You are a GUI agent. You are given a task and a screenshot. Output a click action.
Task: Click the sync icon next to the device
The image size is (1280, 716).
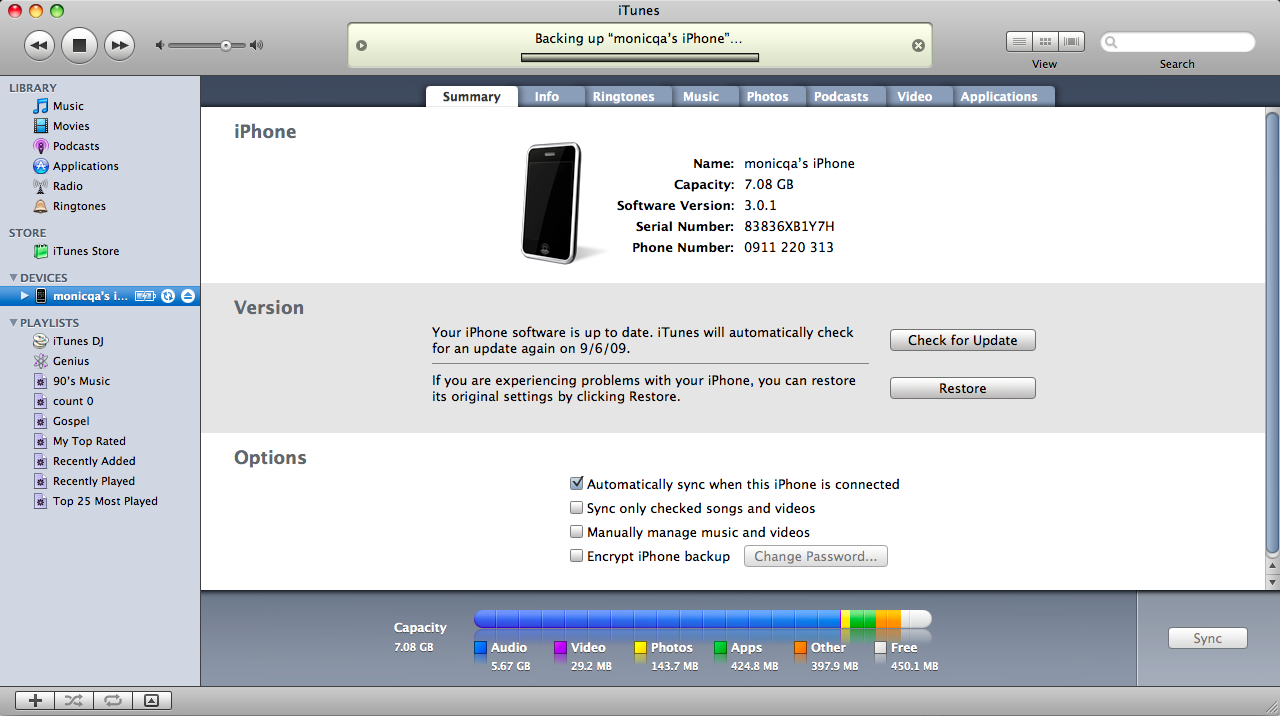coord(168,296)
